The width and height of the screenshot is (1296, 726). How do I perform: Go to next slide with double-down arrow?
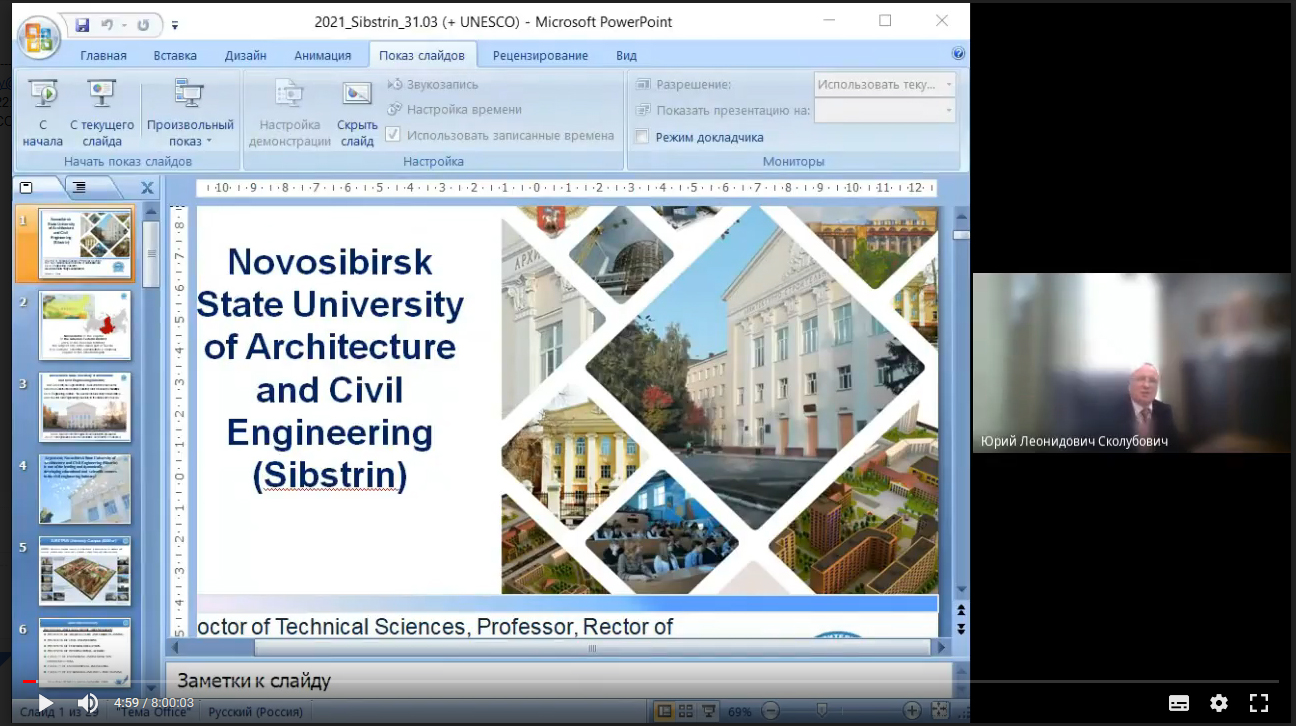click(961, 628)
